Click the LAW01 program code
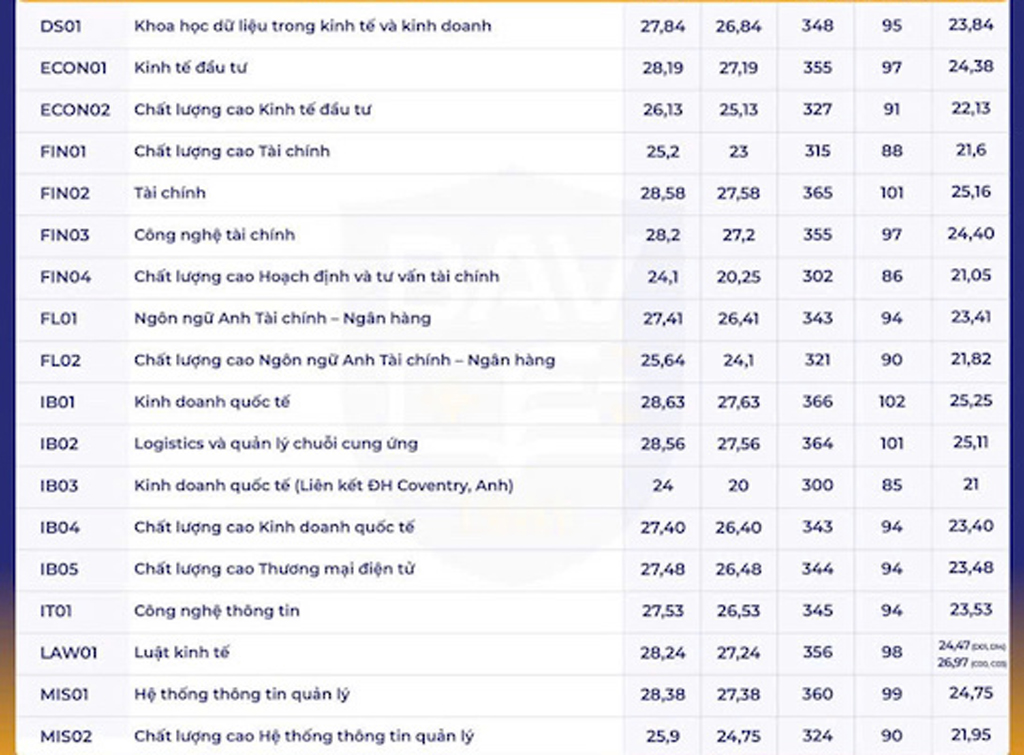1024x755 pixels. (x=68, y=653)
